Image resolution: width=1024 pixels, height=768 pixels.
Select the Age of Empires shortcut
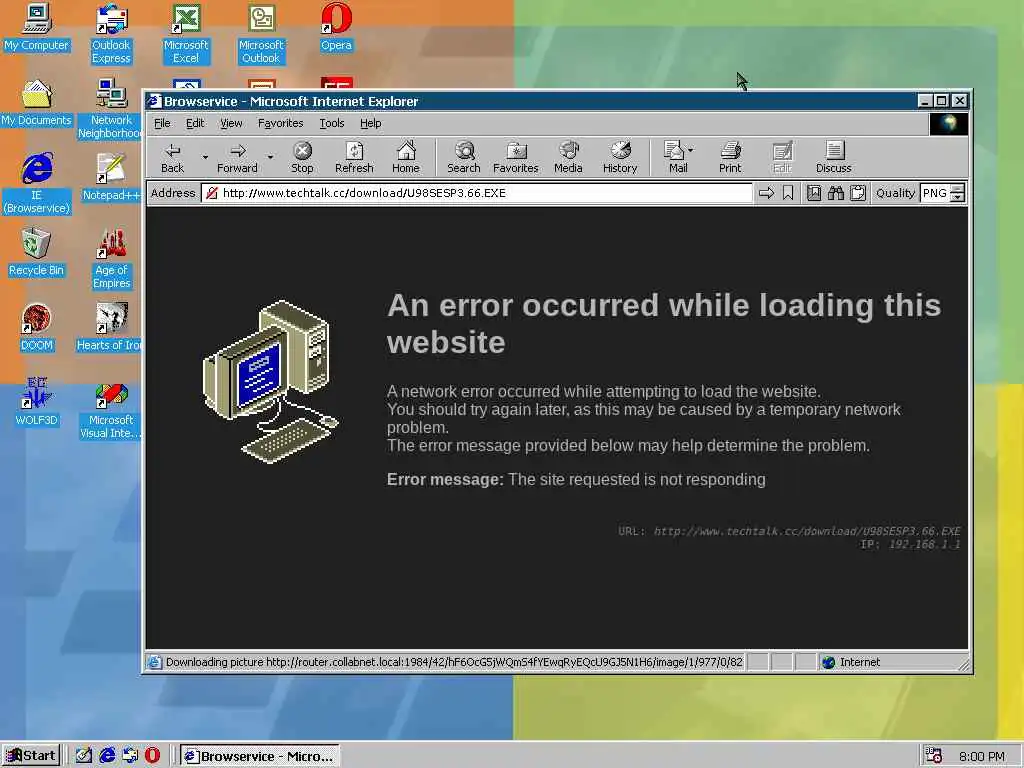[x=111, y=259]
